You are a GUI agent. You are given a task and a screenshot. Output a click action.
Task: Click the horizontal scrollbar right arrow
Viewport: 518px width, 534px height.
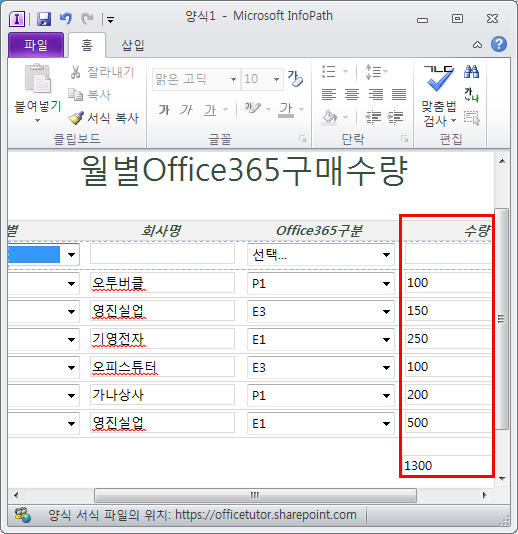[485, 495]
